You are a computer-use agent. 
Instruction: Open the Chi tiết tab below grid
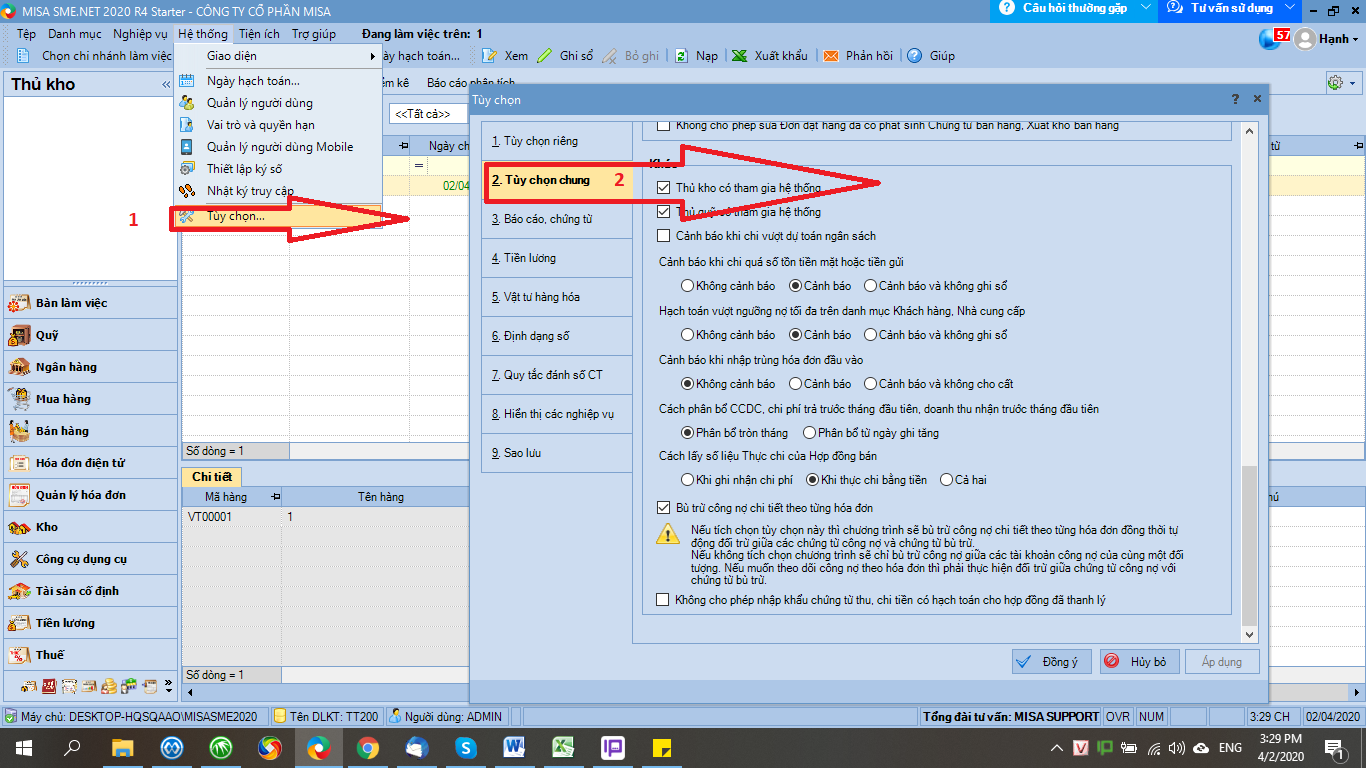click(x=212, y=478)
